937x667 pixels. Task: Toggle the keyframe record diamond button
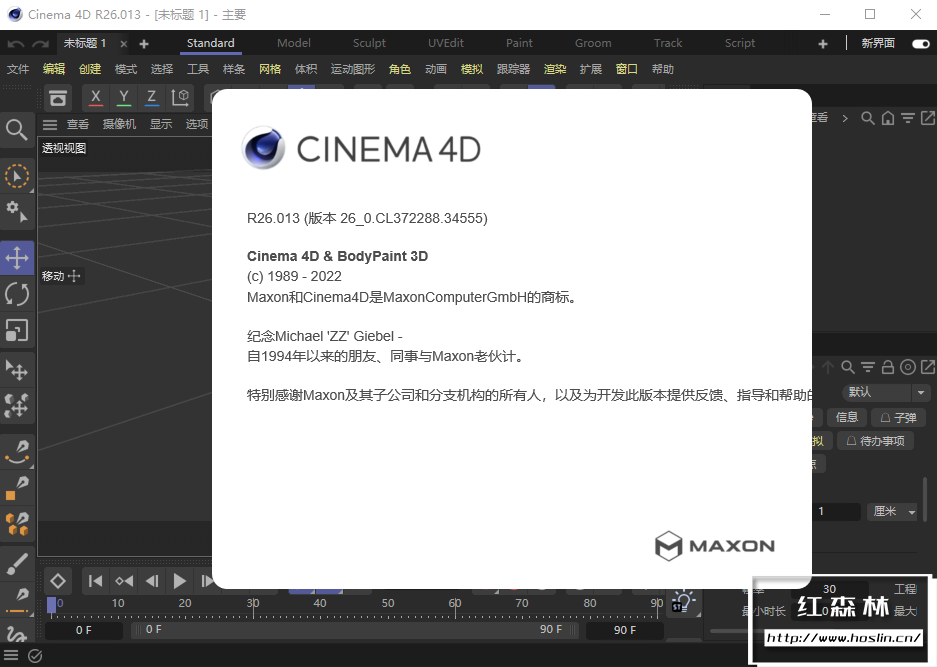pos(58,581)
